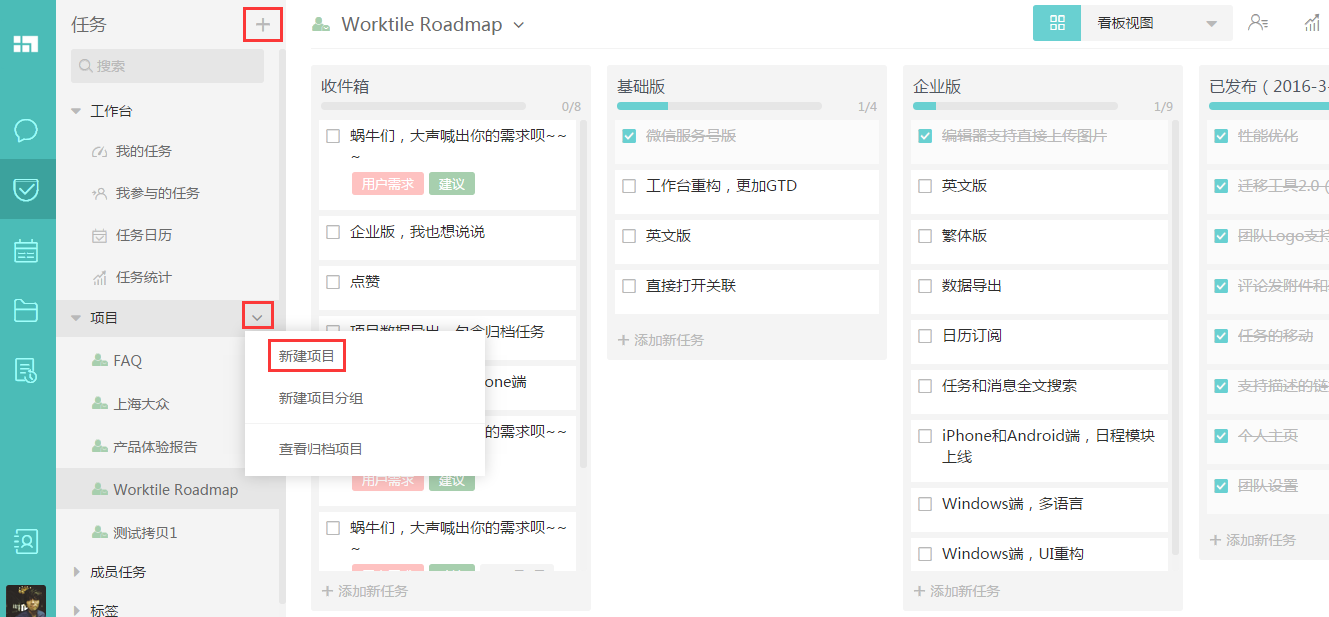Select the kanban grid view icon
This screenshot has width=1329, height=617.
coord(1057,22)
